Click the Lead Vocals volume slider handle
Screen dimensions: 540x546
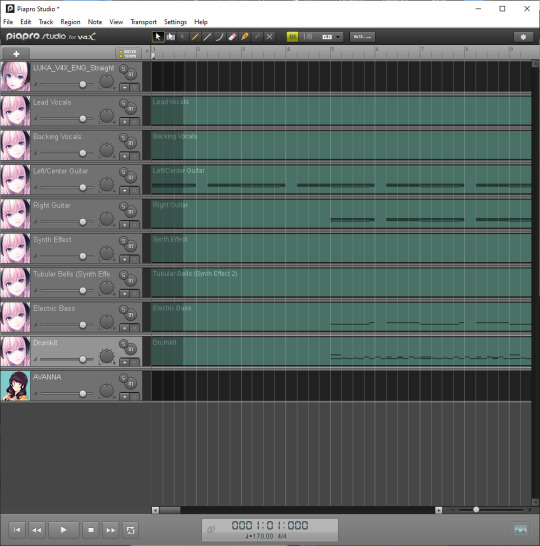[83, 119]
